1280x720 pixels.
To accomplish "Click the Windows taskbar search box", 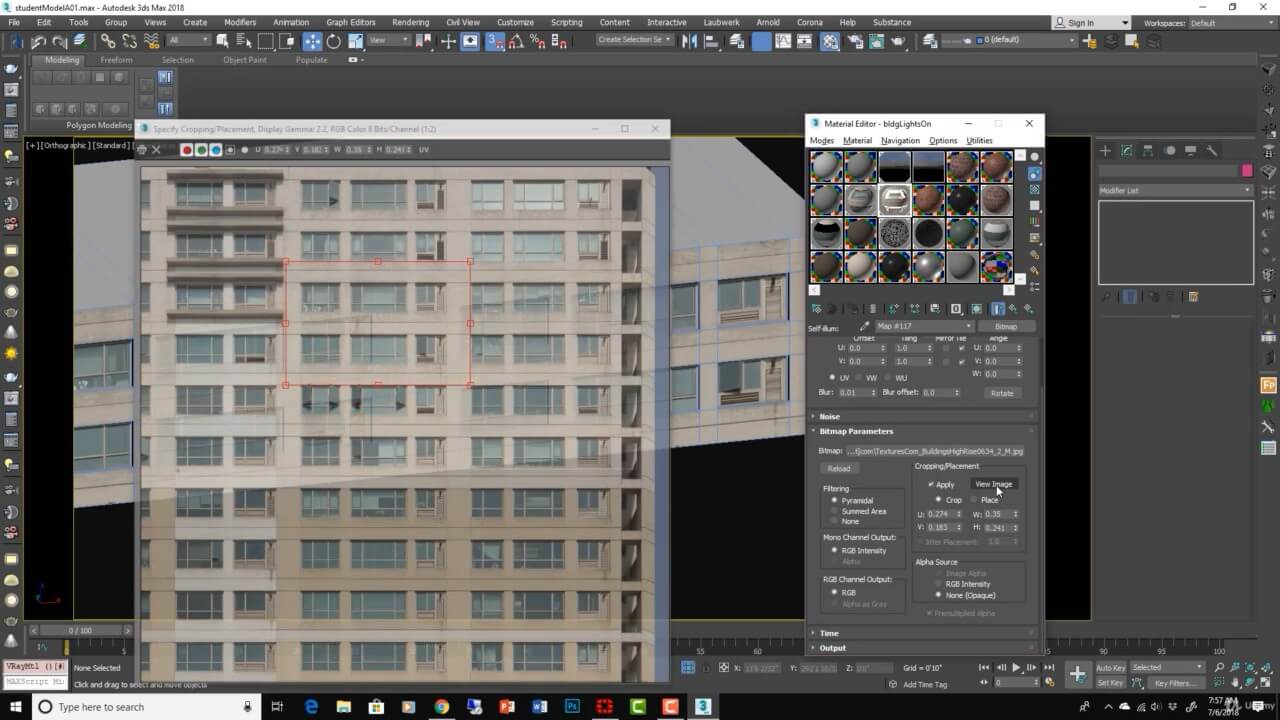I will pyautogui.click(x=144, y=707).
